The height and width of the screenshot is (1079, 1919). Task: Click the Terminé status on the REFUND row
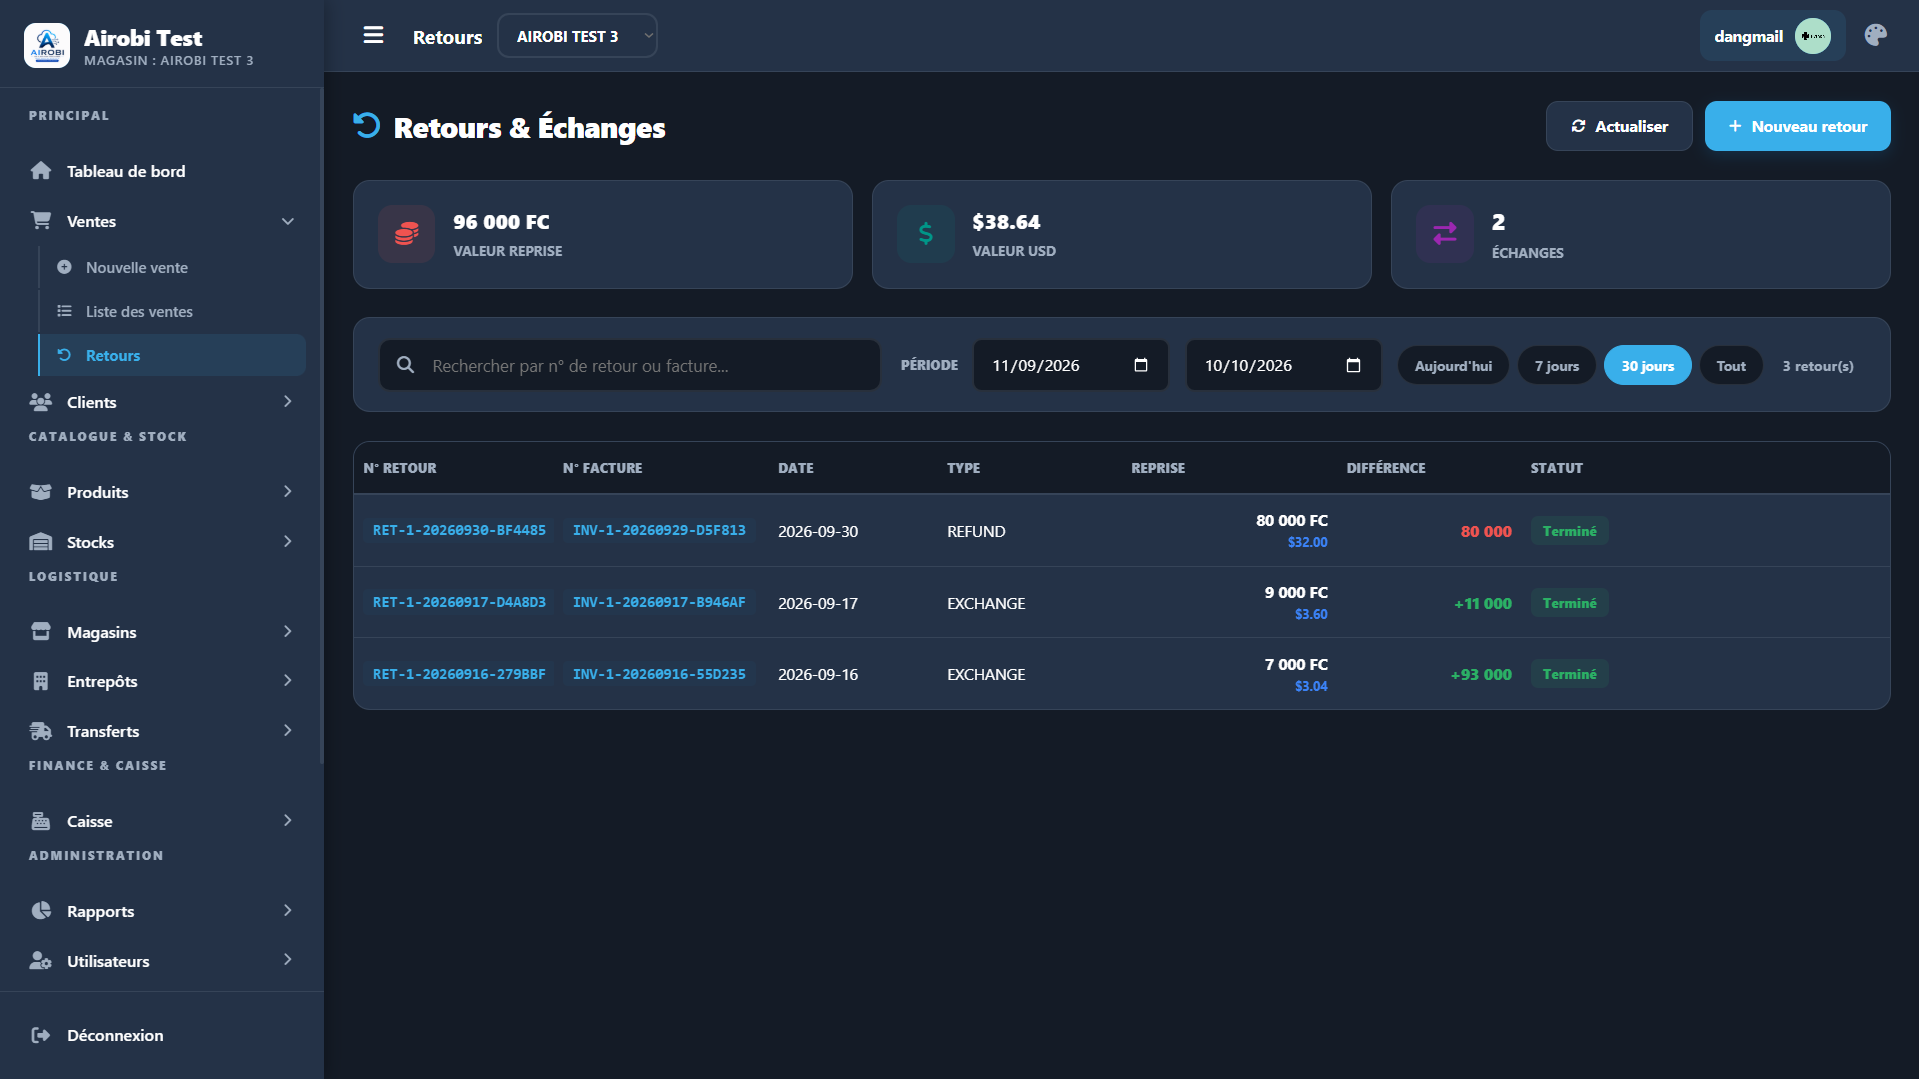tap(1569, 531)
